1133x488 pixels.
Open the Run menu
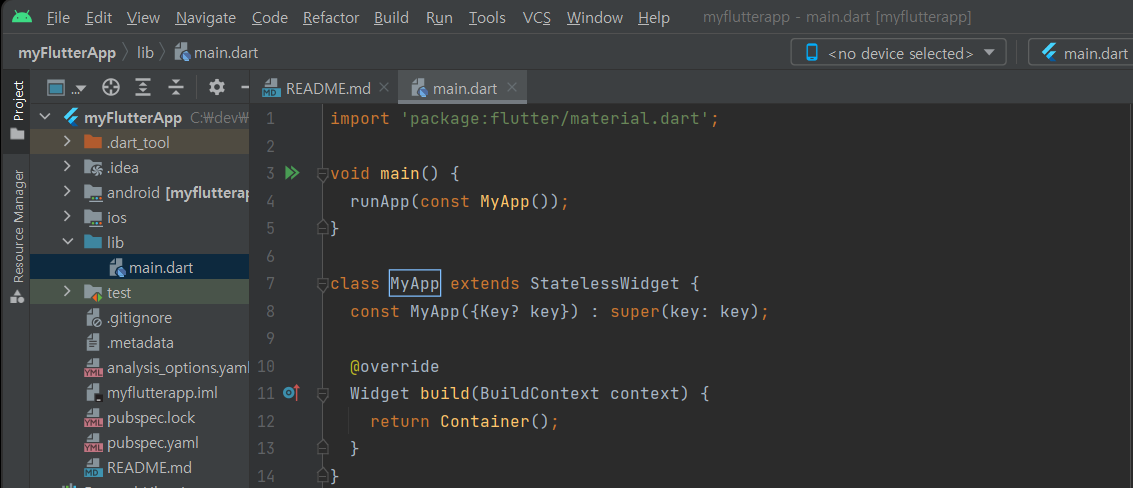[x=439, y=17]
